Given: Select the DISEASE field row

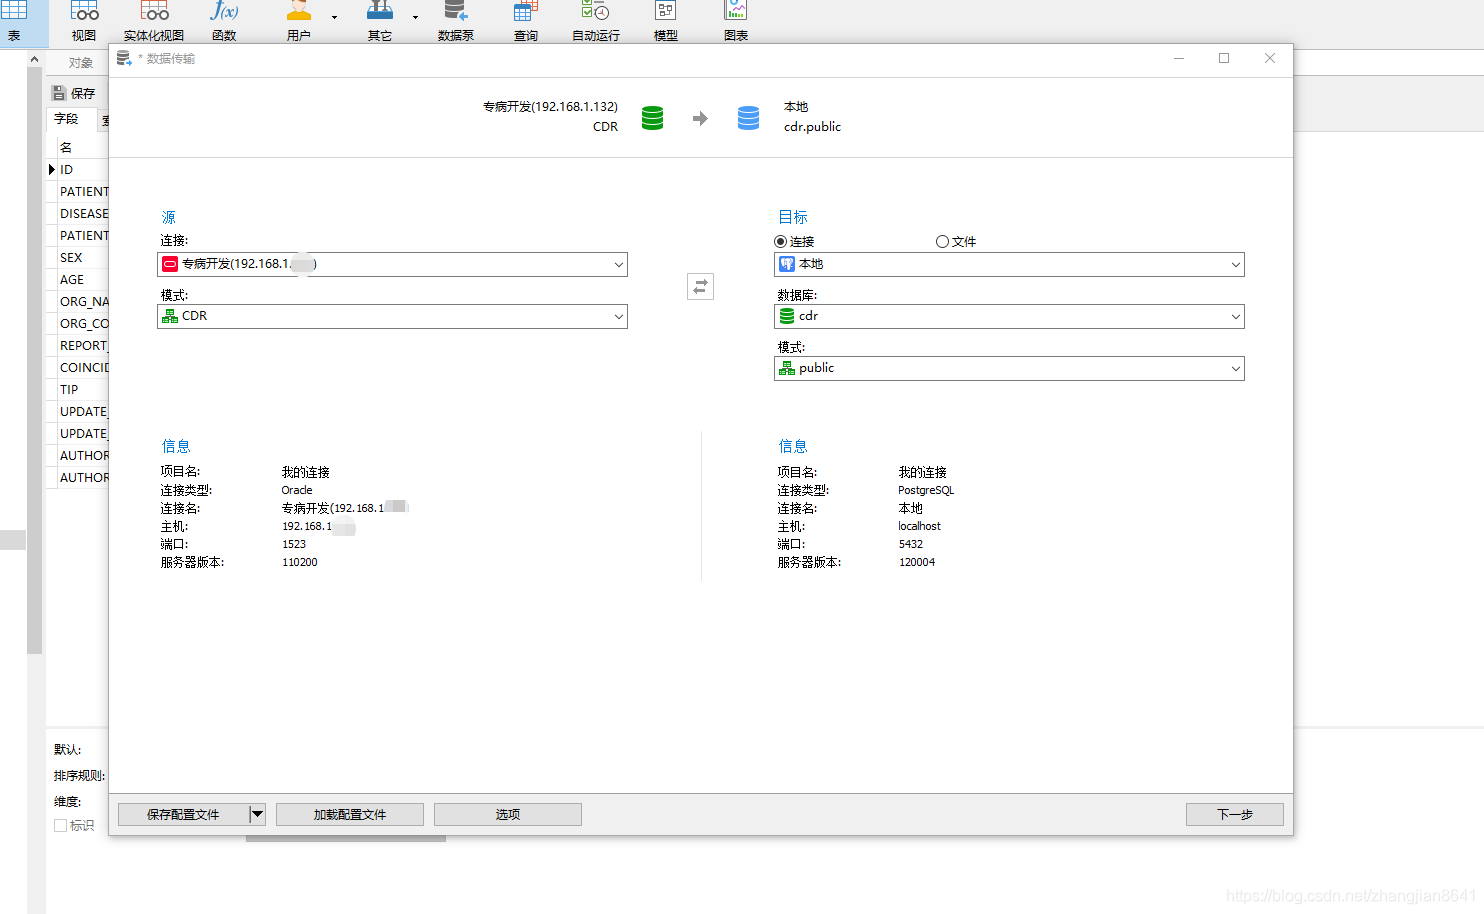Looking at the screenshot, I should (x=78, y=214).
